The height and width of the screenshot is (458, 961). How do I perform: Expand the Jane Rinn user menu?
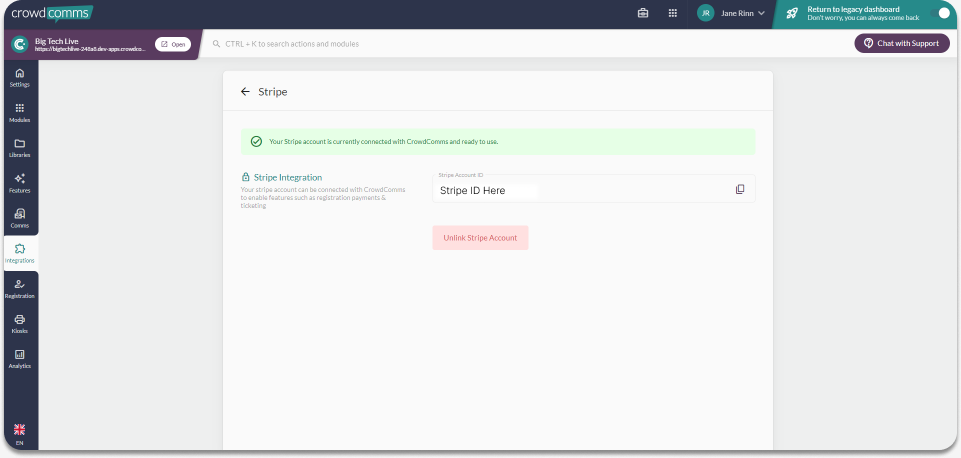[x=731, y=13]
